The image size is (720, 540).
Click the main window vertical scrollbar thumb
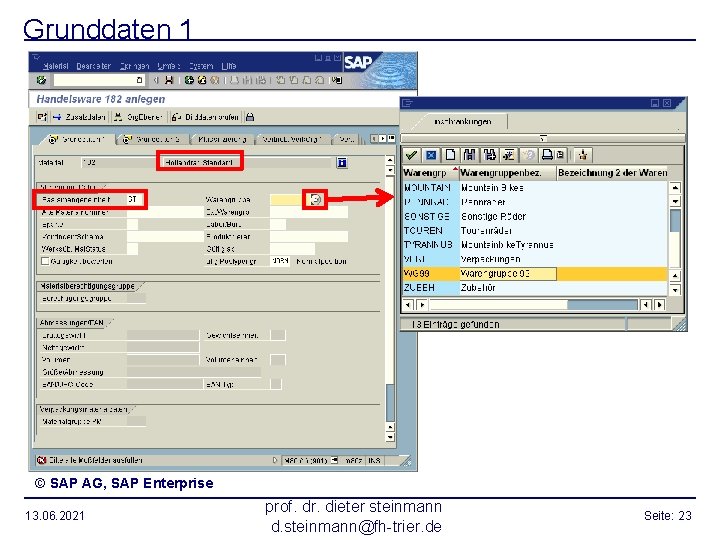point(390,403)
